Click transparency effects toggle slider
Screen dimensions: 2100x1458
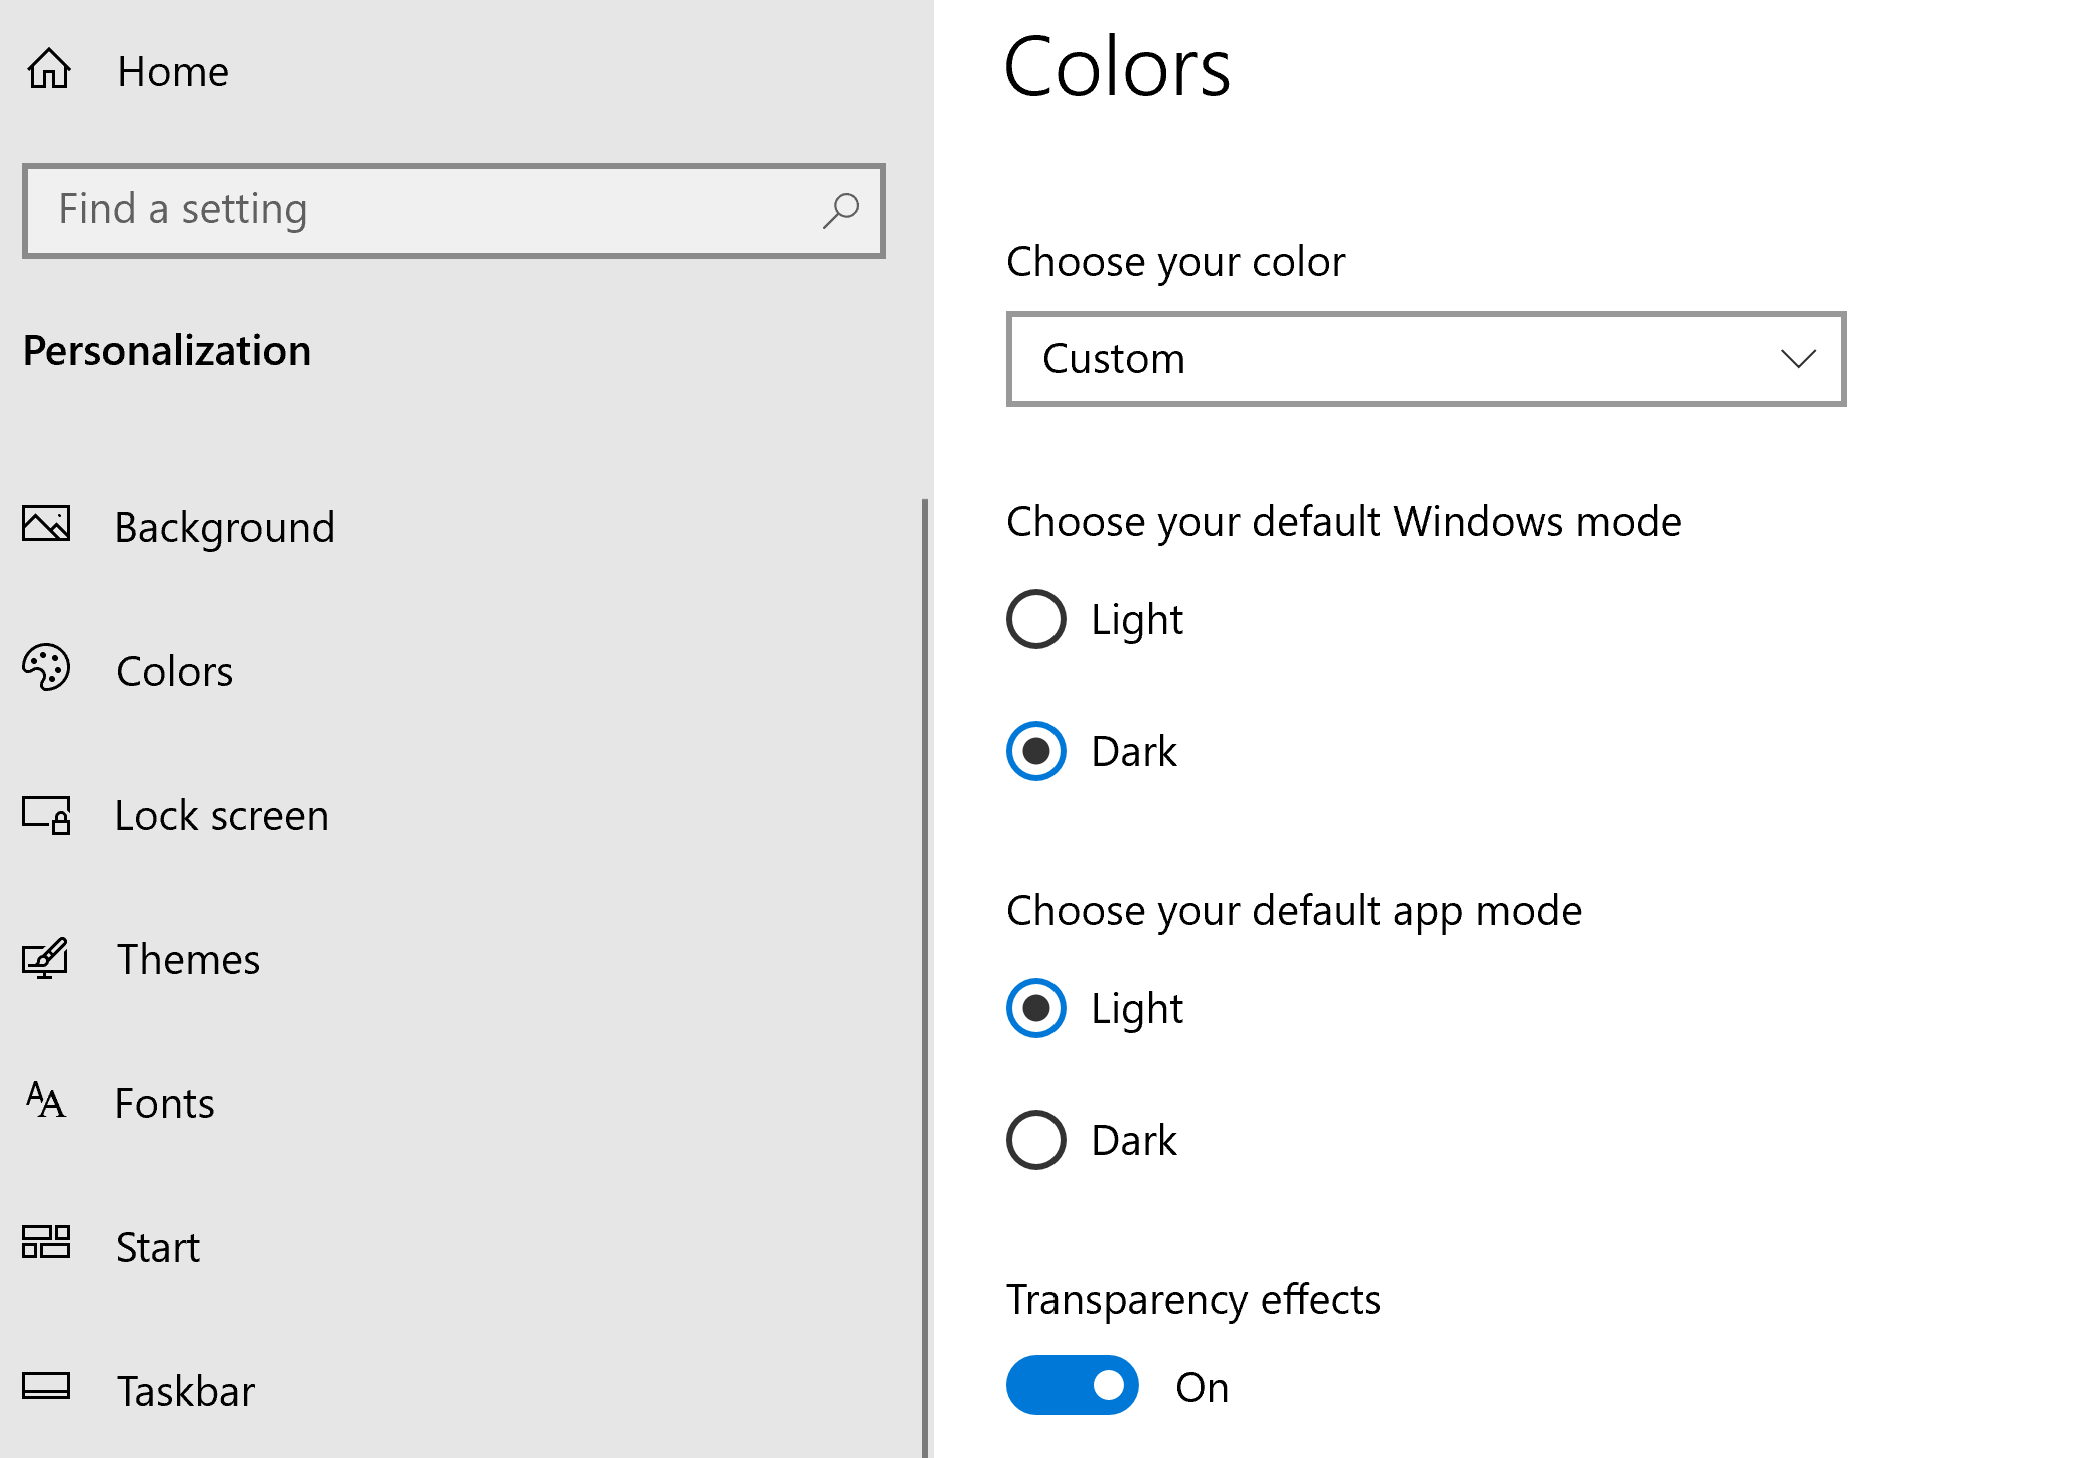[x=1069, y=1386]
